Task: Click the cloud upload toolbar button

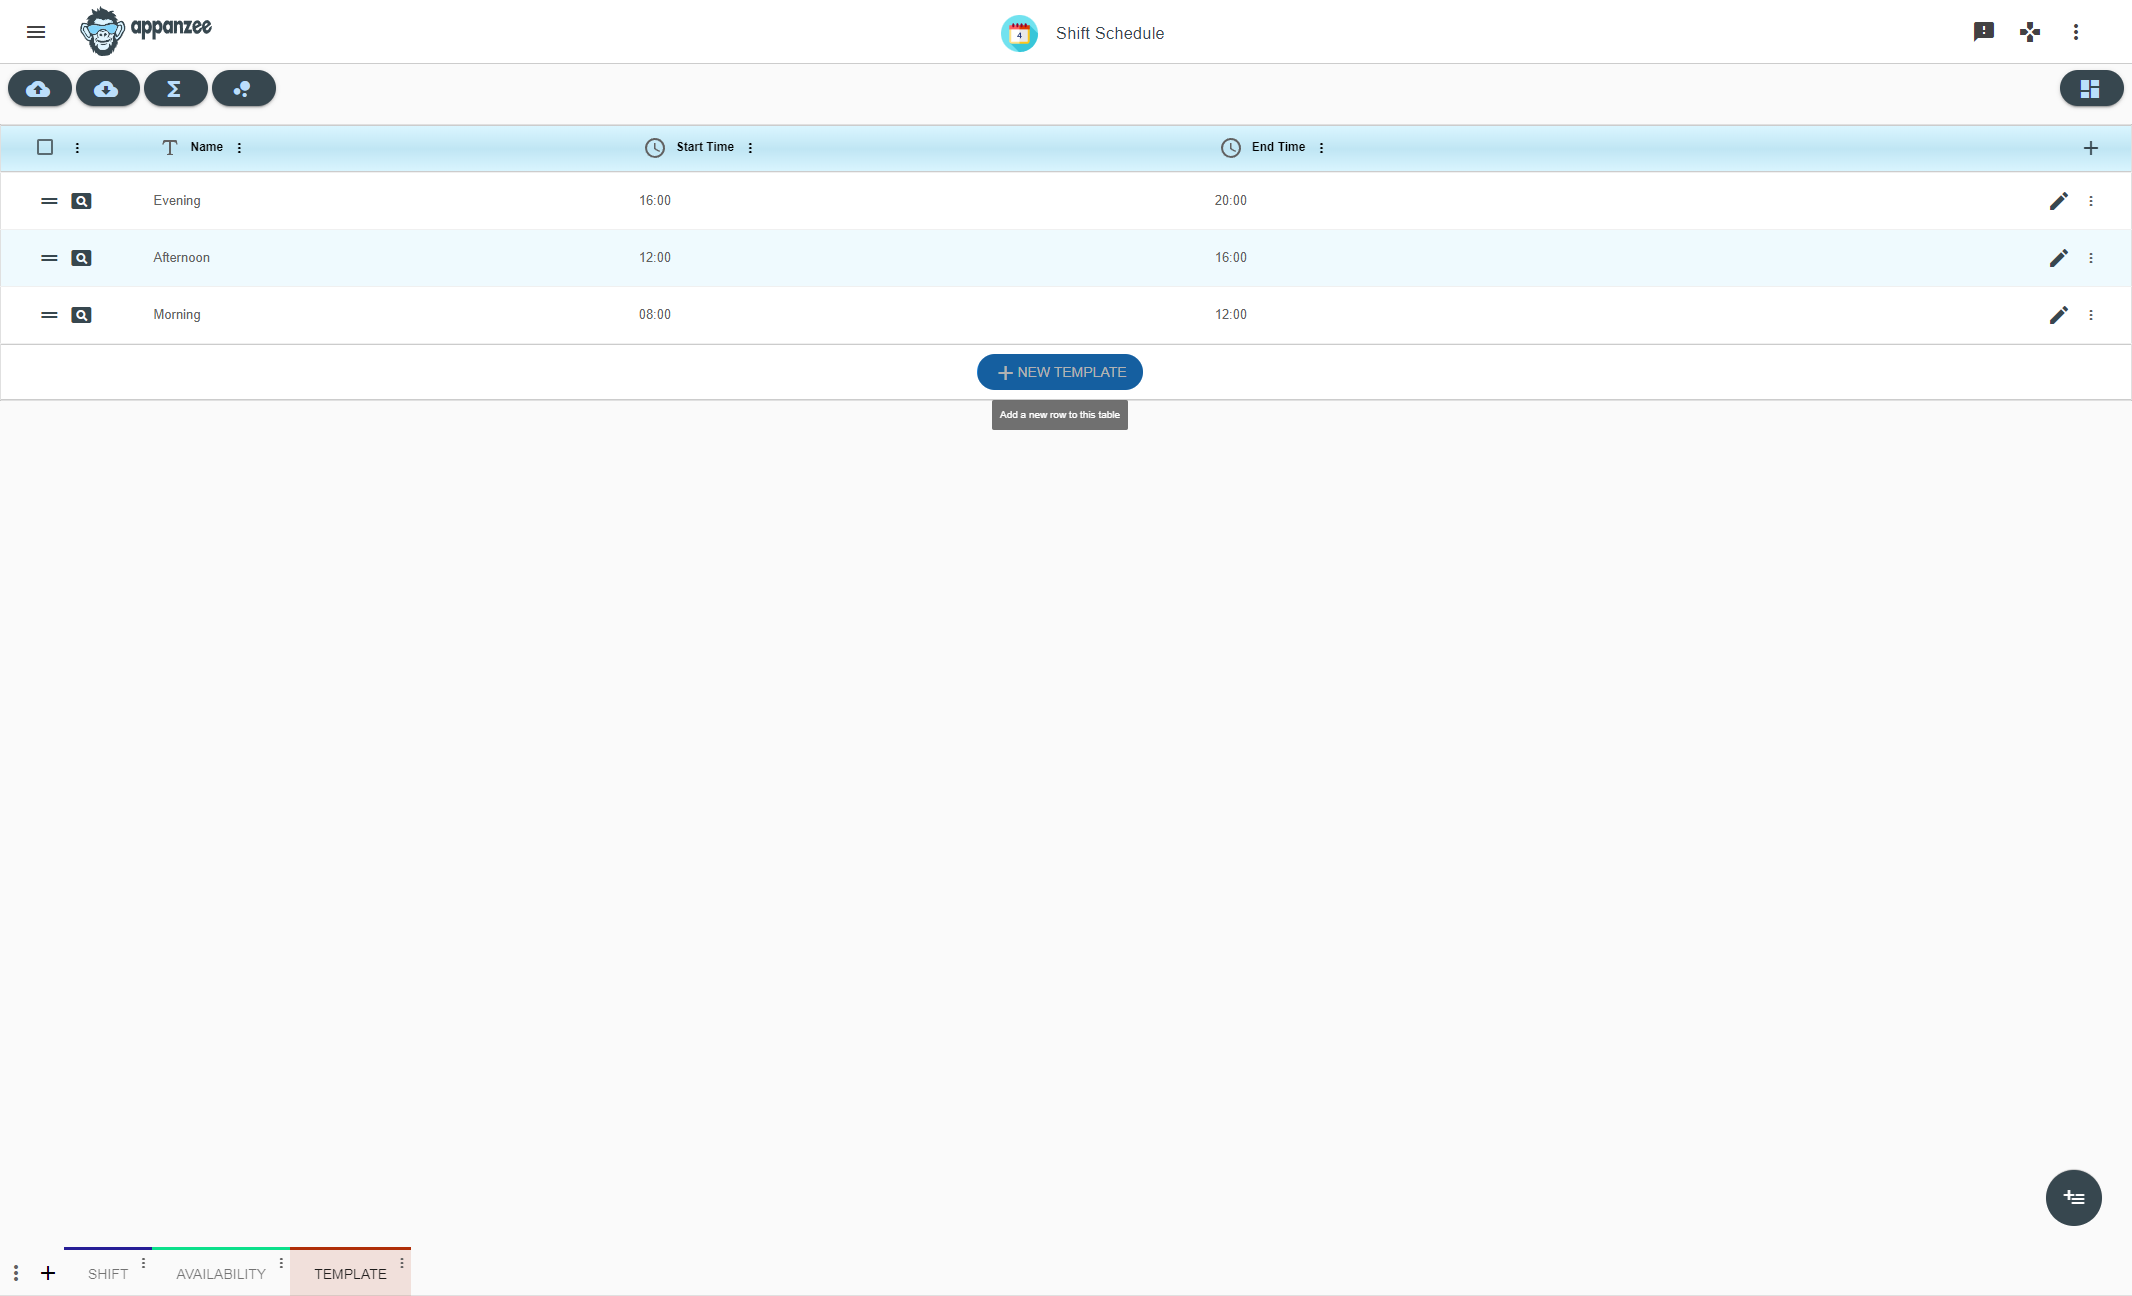Action: click(40, 89)
